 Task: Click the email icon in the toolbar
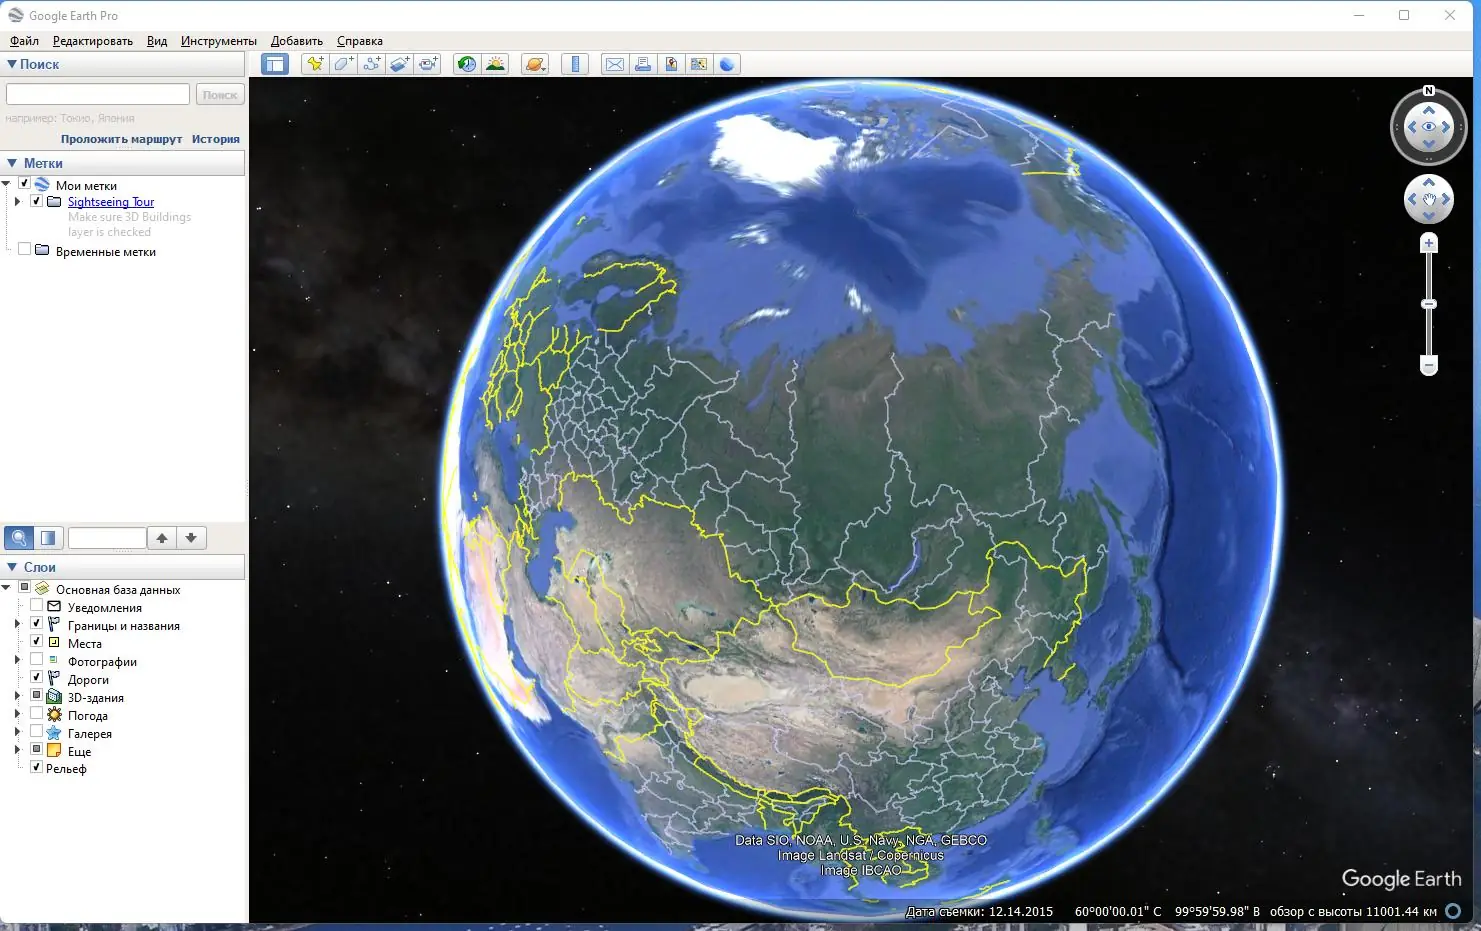(x=613, y=63)
